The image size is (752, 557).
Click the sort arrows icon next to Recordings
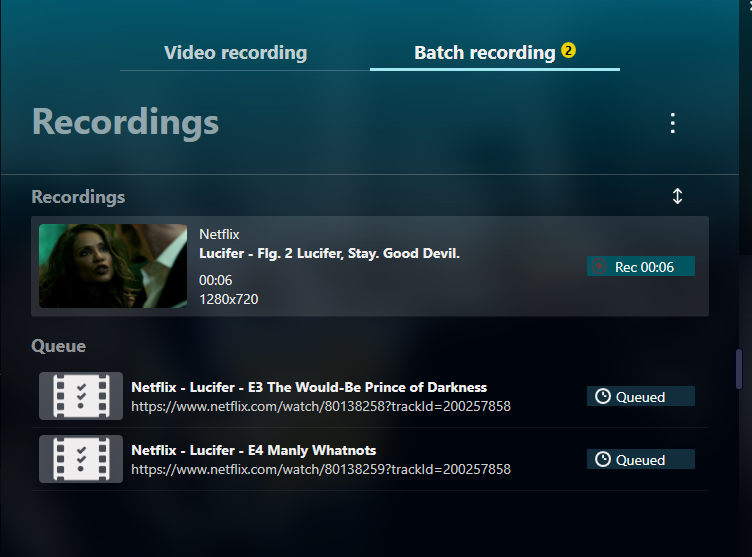click(x=677, y=196)
